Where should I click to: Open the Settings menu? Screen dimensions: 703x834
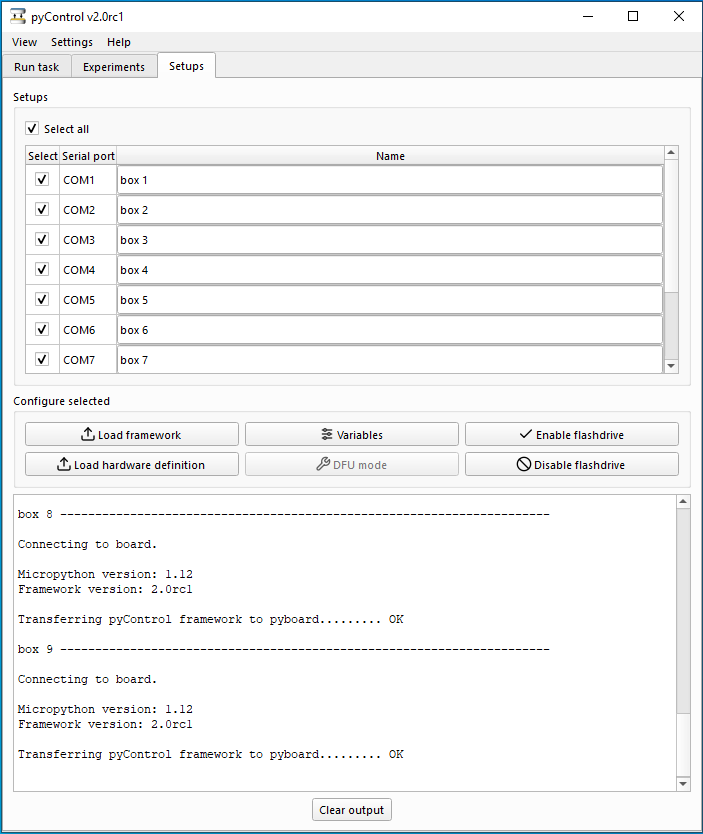point(72,42)
